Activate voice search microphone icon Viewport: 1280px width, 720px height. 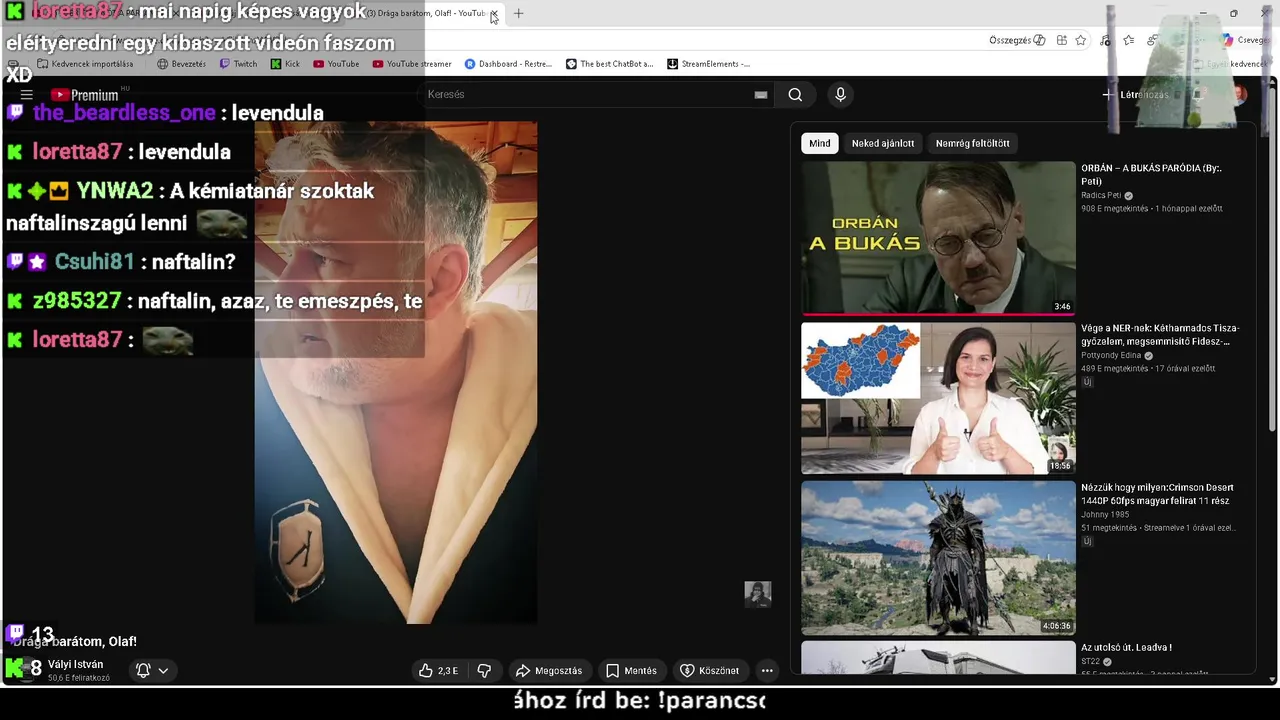[840, 94]
